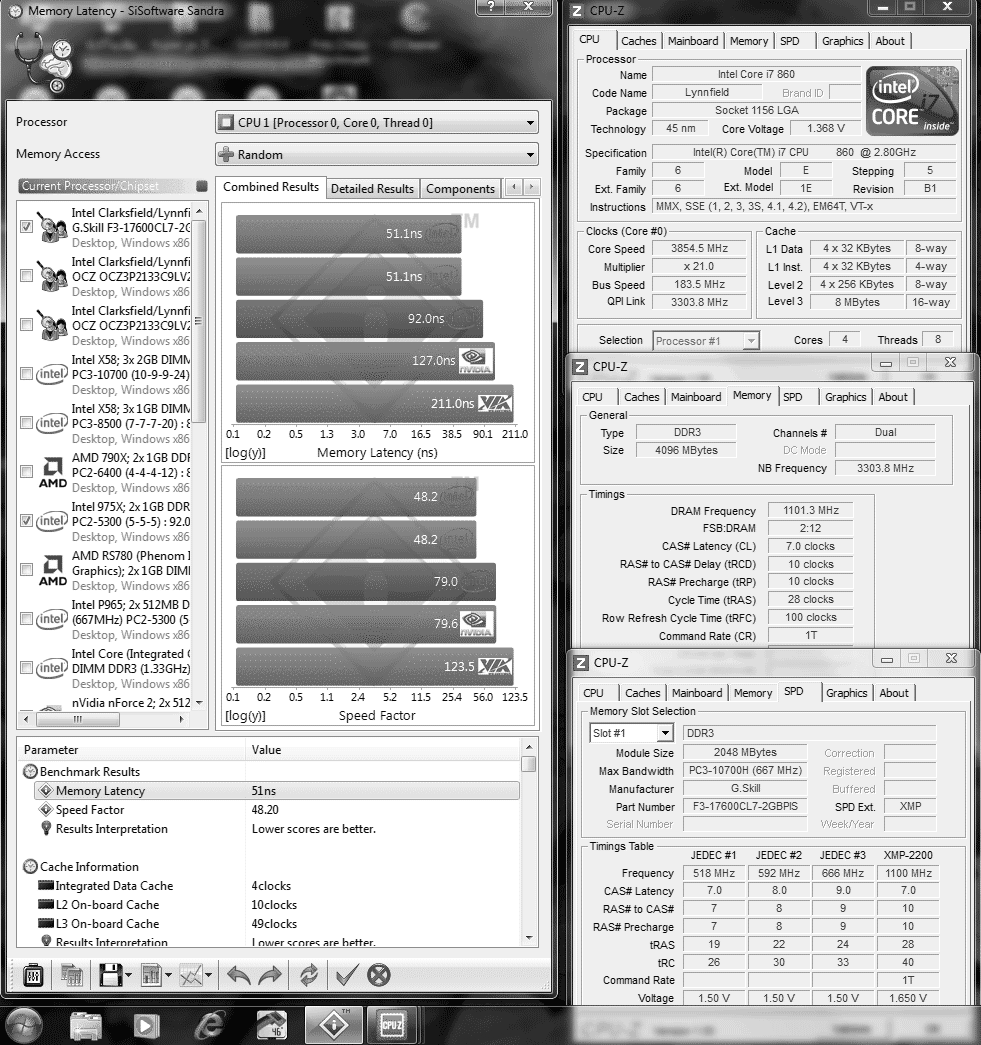The height and width of the screenshot is (1045, 981).
Task: Switch to the Detailed Results tab
Action: pos(372,189)
